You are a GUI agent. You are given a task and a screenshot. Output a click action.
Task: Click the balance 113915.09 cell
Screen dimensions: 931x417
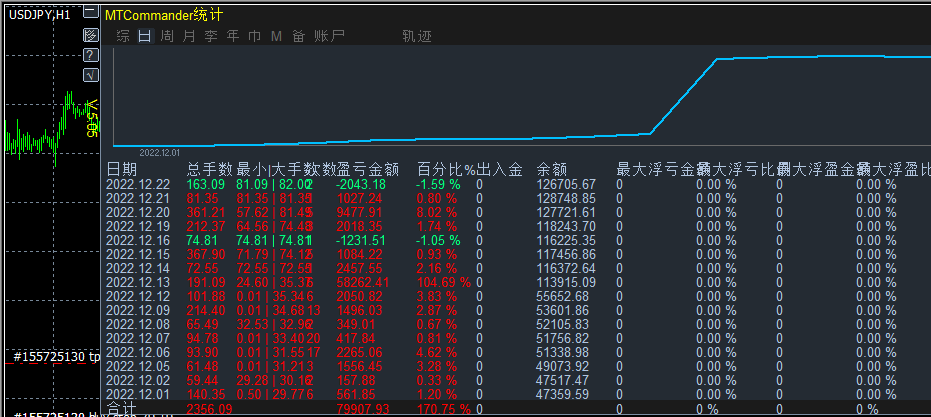tap(566, 282)
